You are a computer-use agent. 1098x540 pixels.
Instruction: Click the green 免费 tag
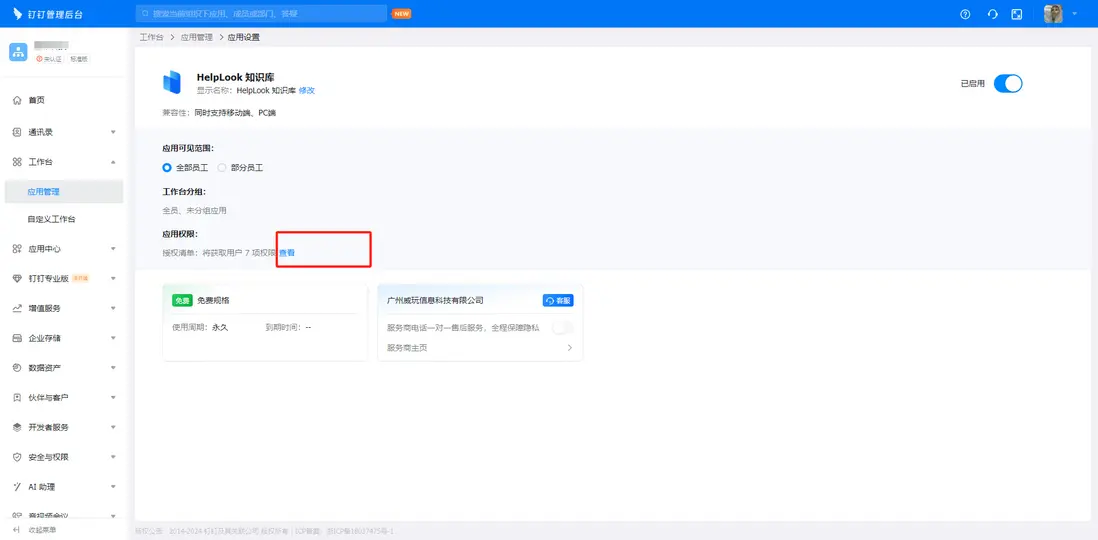click(182, 300)
